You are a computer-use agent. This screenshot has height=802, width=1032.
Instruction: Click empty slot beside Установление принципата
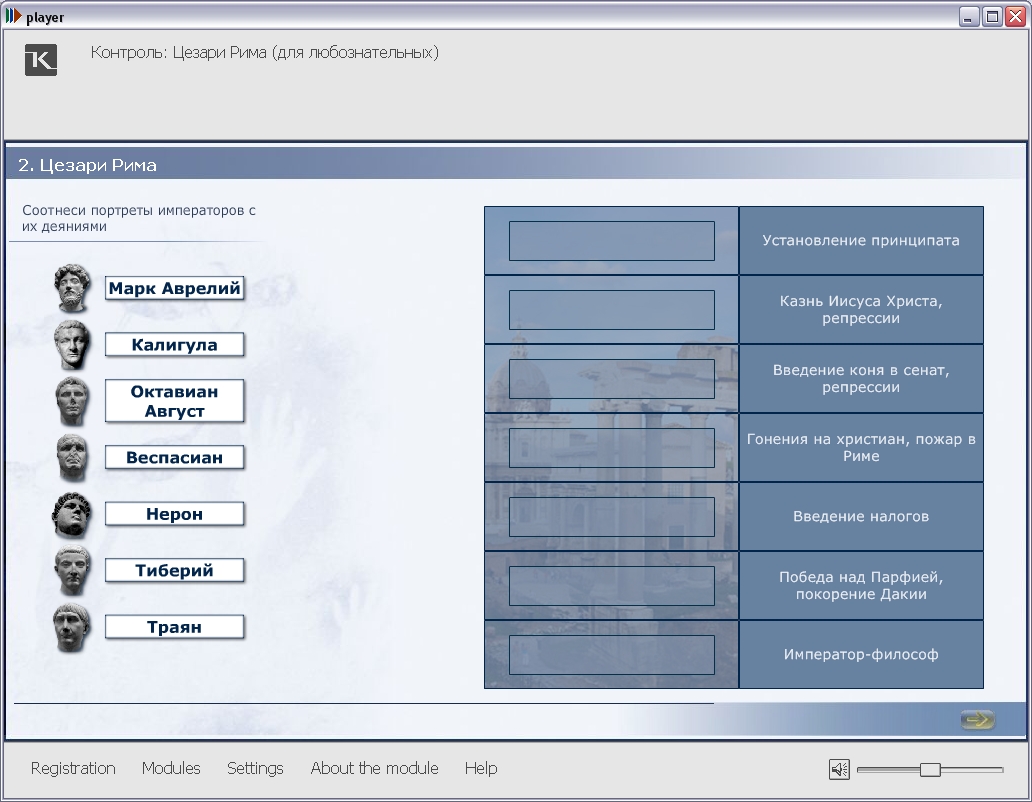(611, 241)
